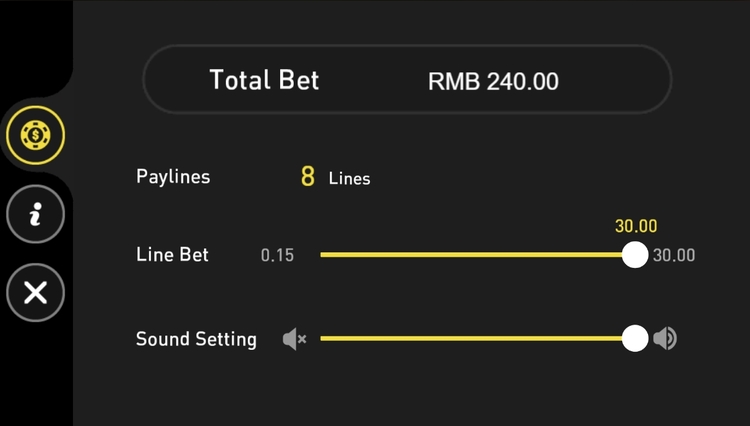Open the game info icon
750x426 pixels.
point(35,213)
